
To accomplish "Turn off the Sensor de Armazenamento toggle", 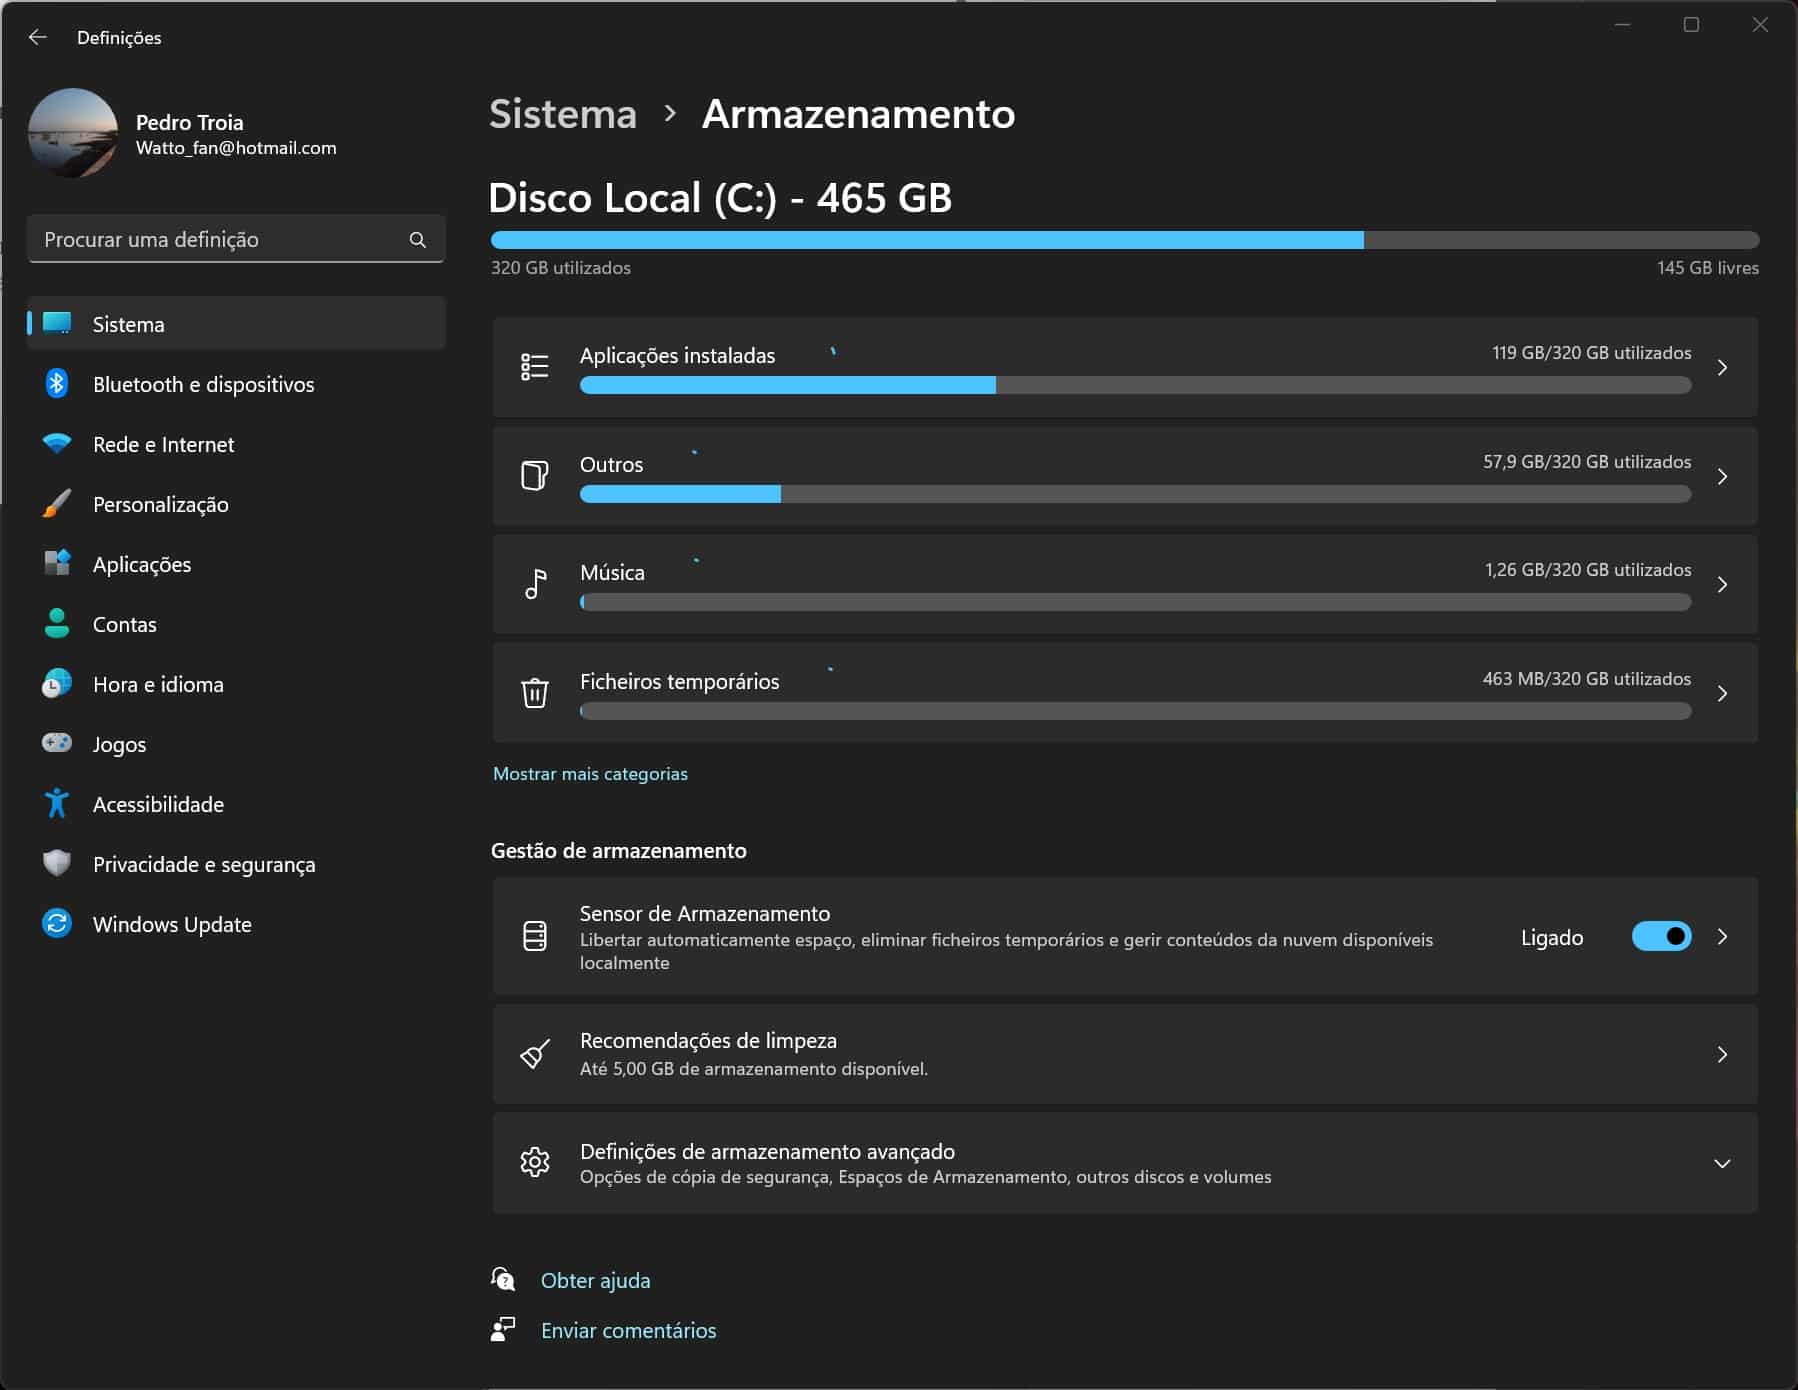I will (1661, 937).
